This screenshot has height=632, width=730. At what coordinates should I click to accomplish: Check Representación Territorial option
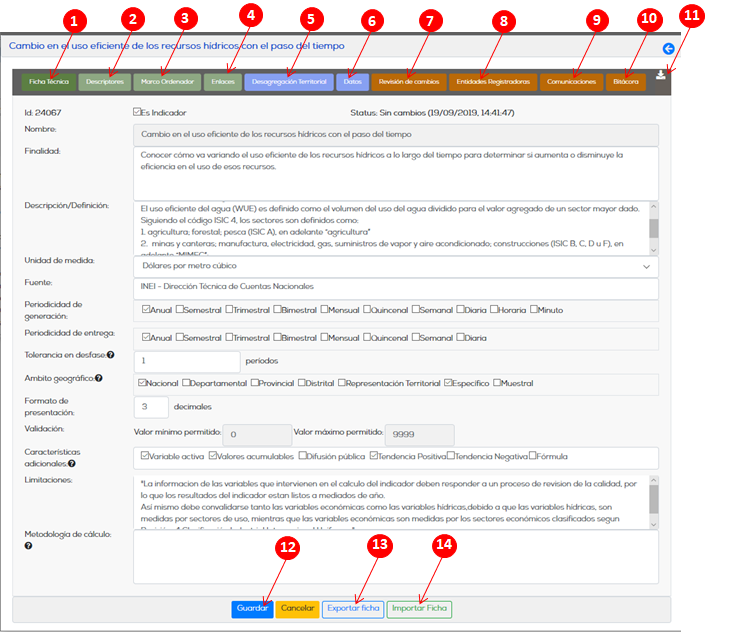pos(342,383)
